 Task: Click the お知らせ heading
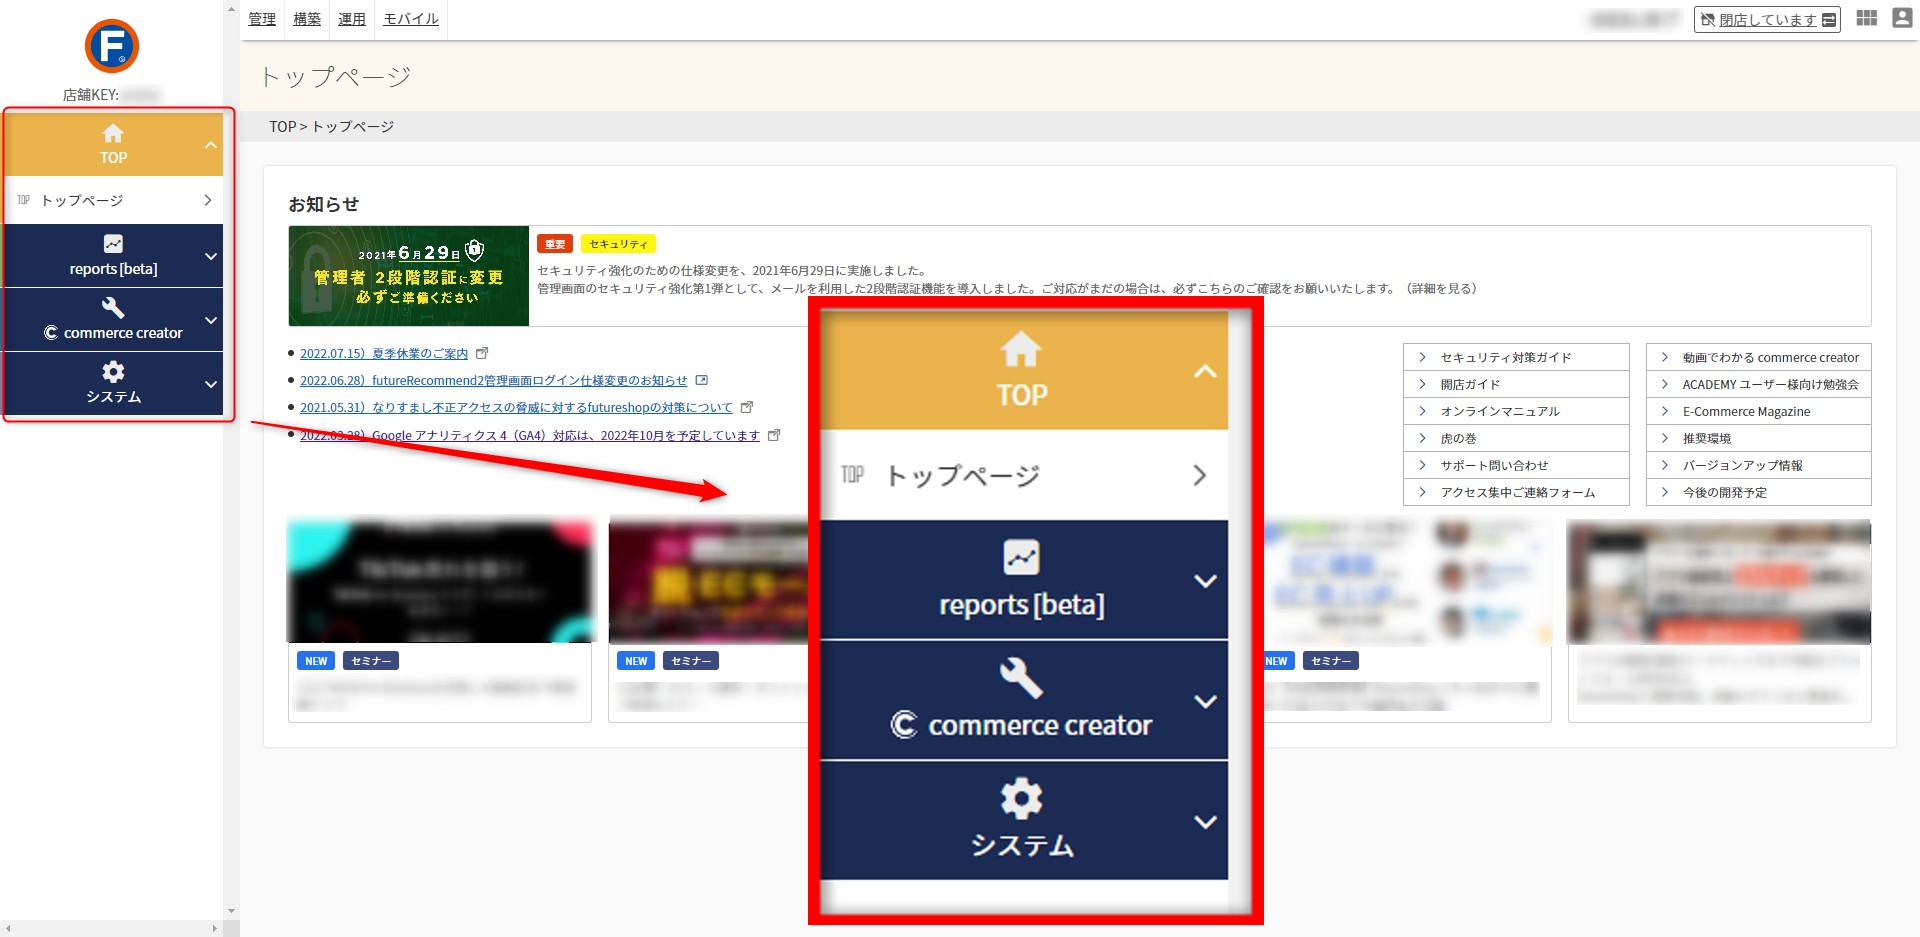(323, 204)
